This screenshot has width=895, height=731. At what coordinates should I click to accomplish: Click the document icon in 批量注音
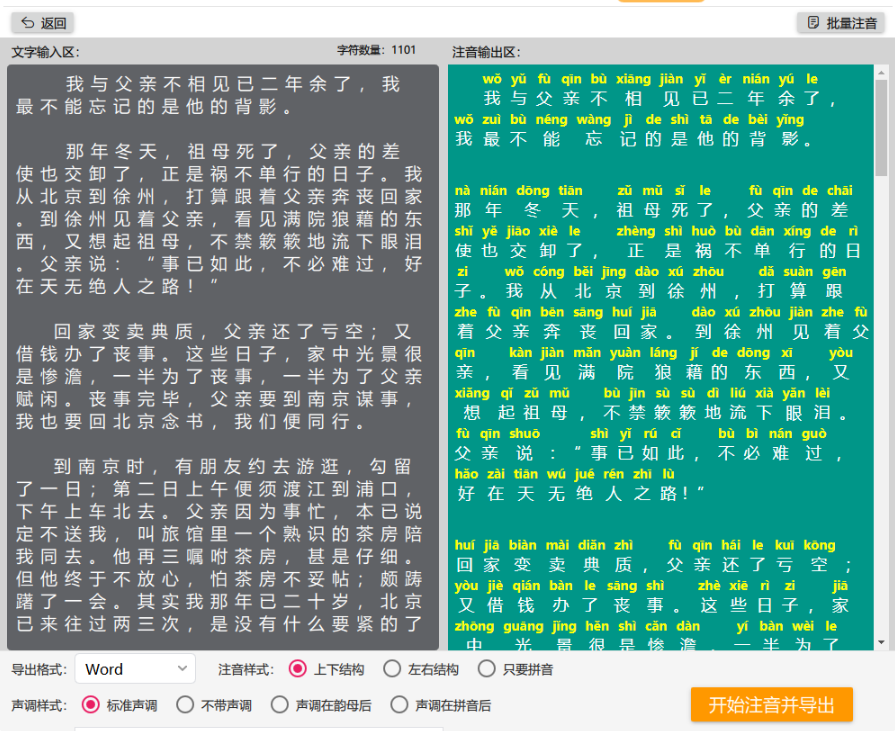click(813, 23)
